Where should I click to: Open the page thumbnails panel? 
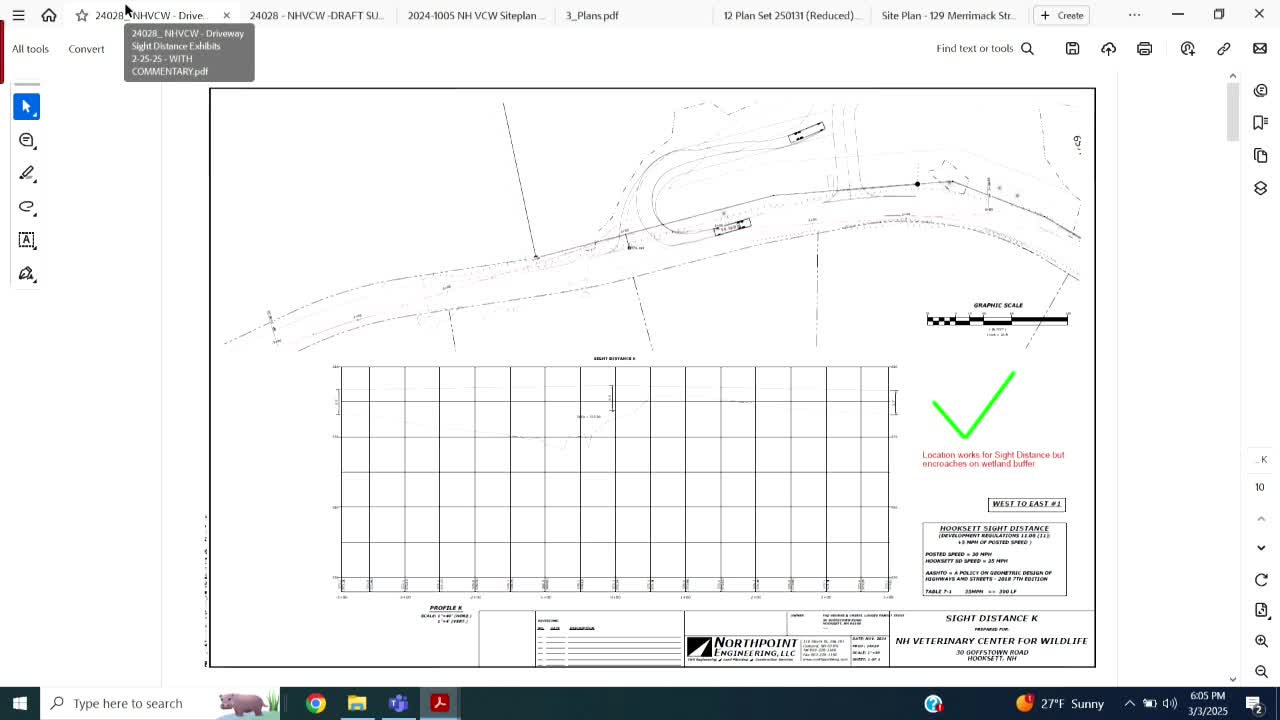tap(1260, 155)
